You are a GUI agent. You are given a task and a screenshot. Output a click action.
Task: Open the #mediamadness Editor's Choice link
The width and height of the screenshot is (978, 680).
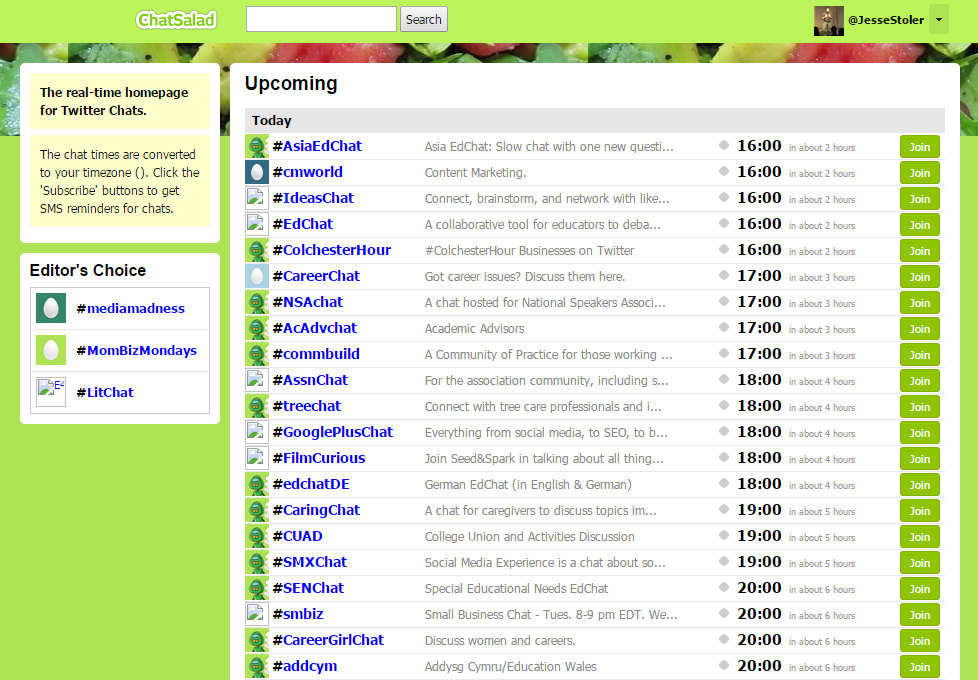coord(130,308)
